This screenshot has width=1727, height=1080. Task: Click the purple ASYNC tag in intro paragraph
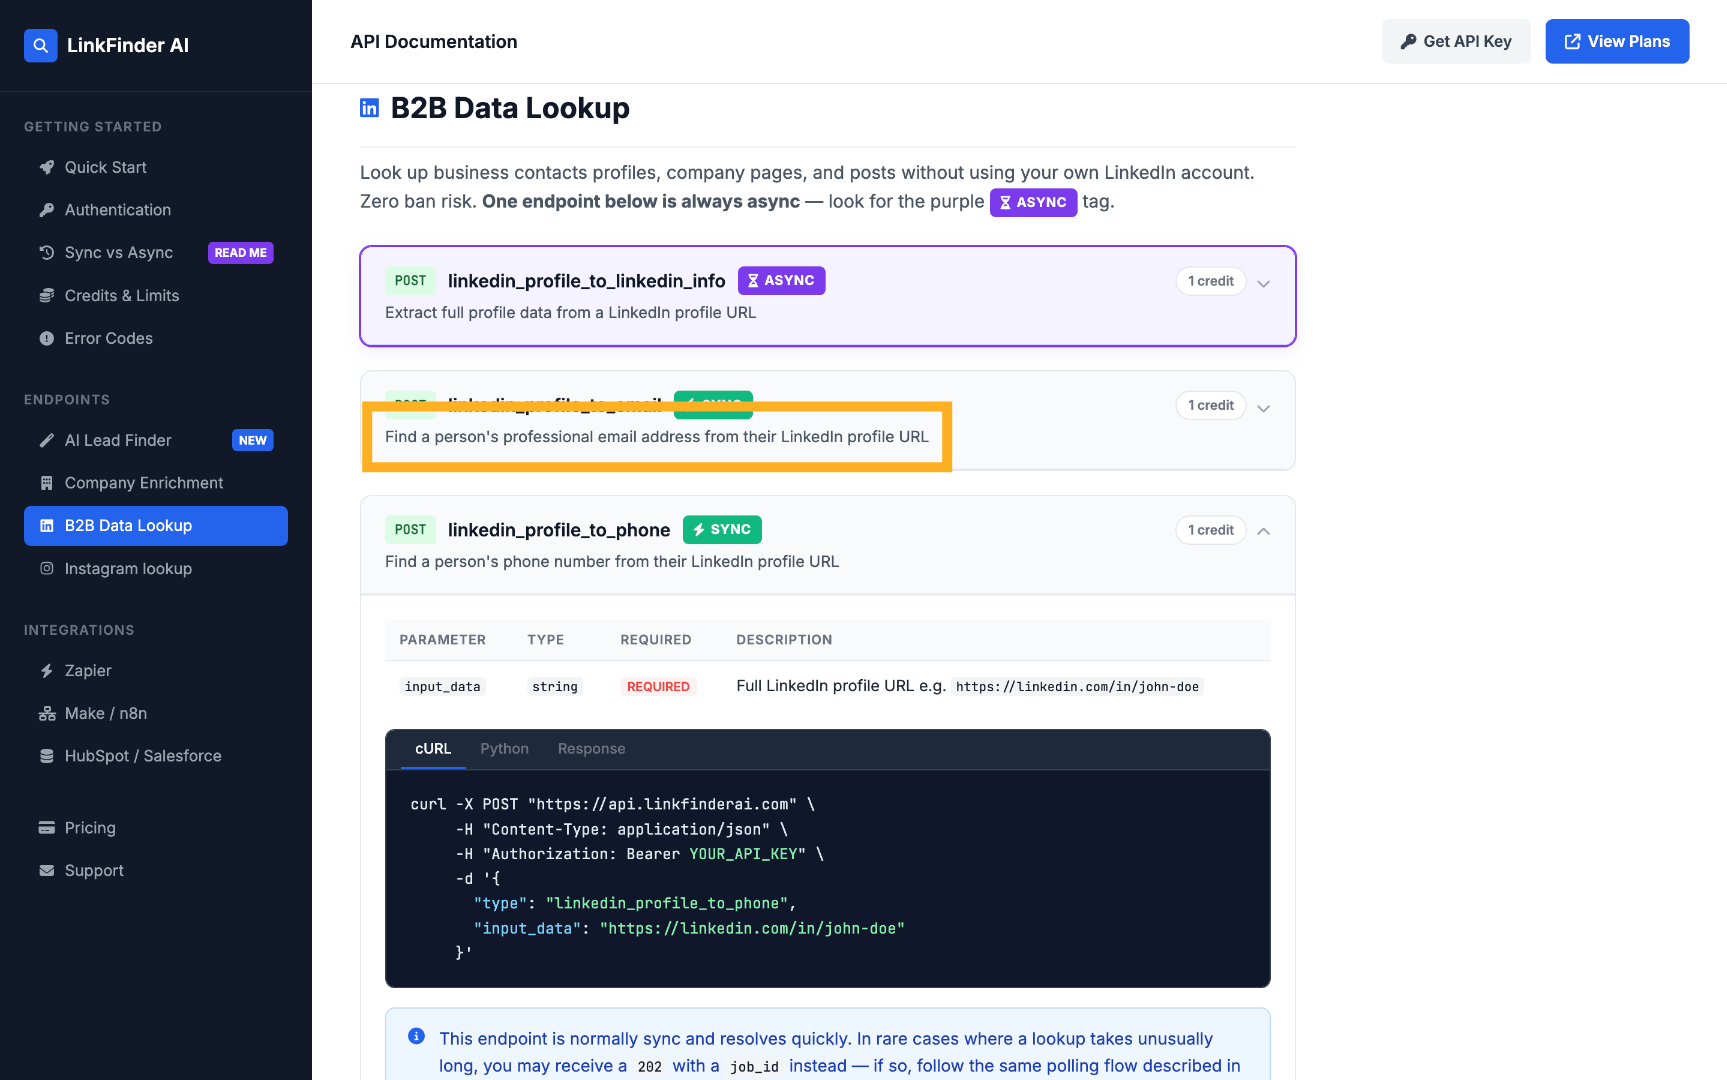pyautogui.click(x=1034, y=202)
